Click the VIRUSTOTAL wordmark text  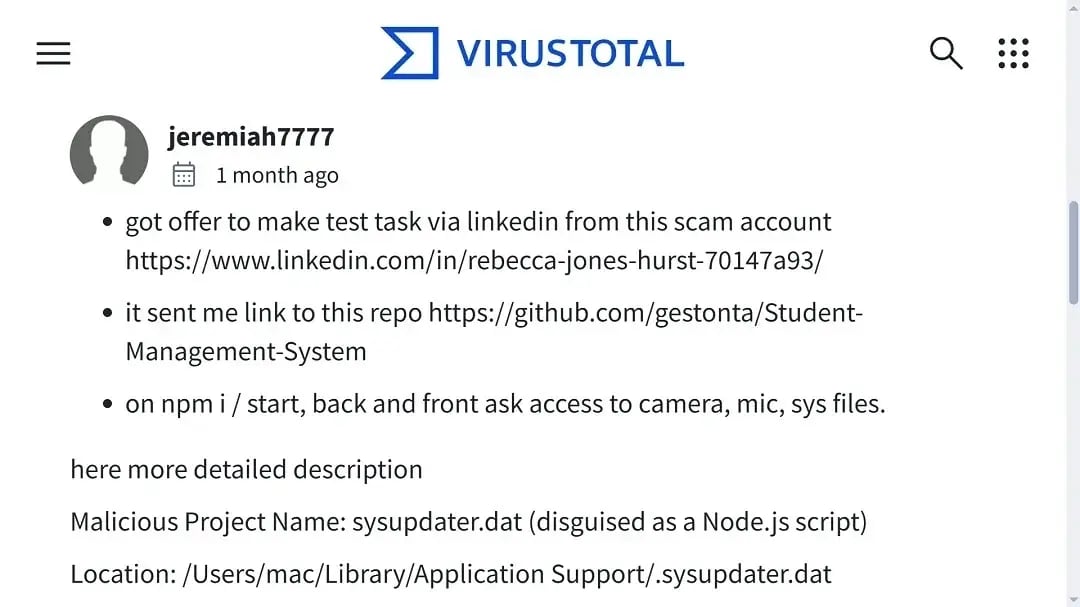point(570,53)
